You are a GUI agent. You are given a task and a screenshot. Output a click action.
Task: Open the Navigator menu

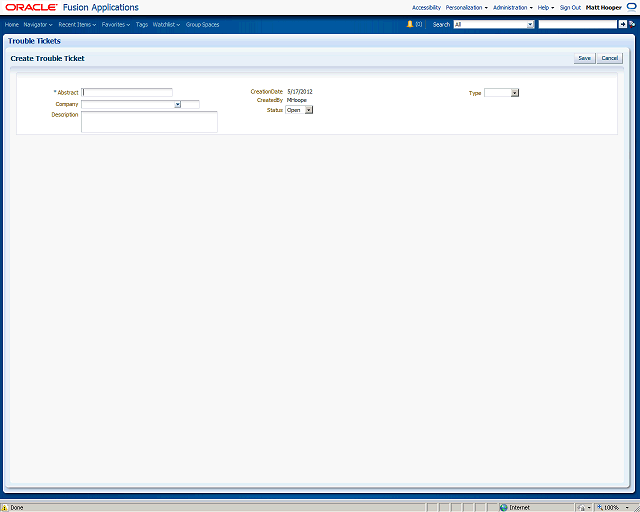click(x=38, y=24)
